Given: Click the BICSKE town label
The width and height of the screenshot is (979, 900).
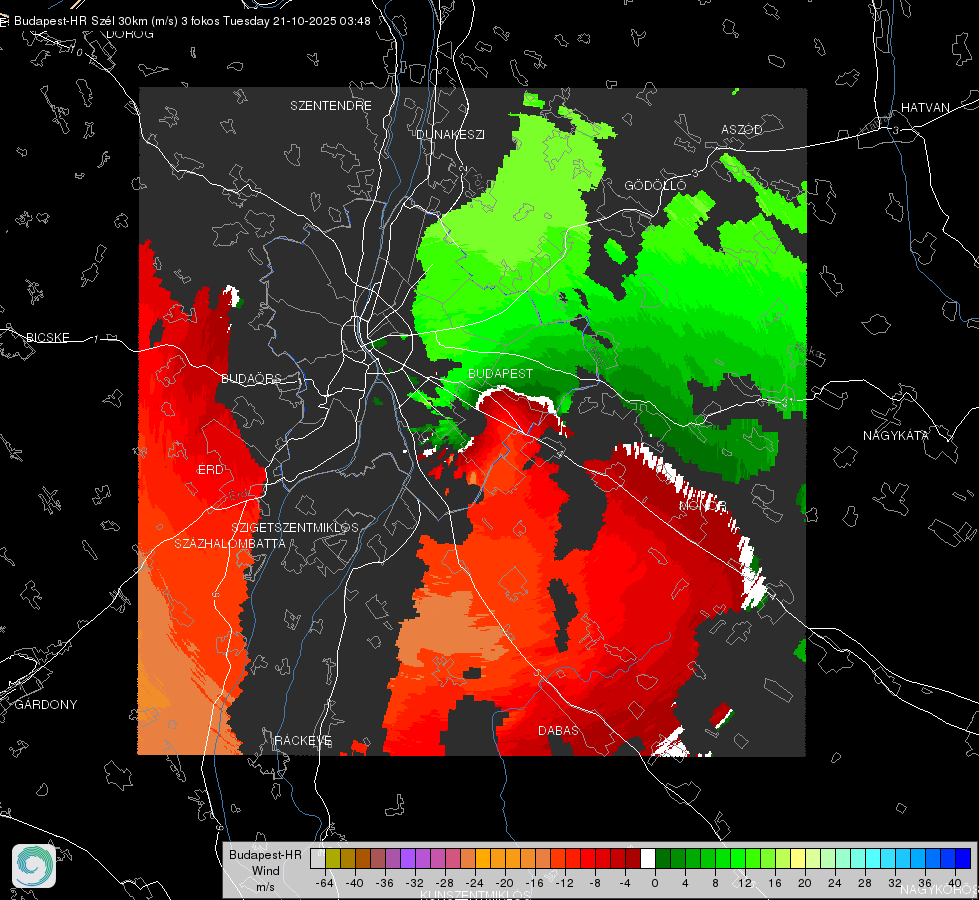Looking at the screenshot, I should point(47,337).
